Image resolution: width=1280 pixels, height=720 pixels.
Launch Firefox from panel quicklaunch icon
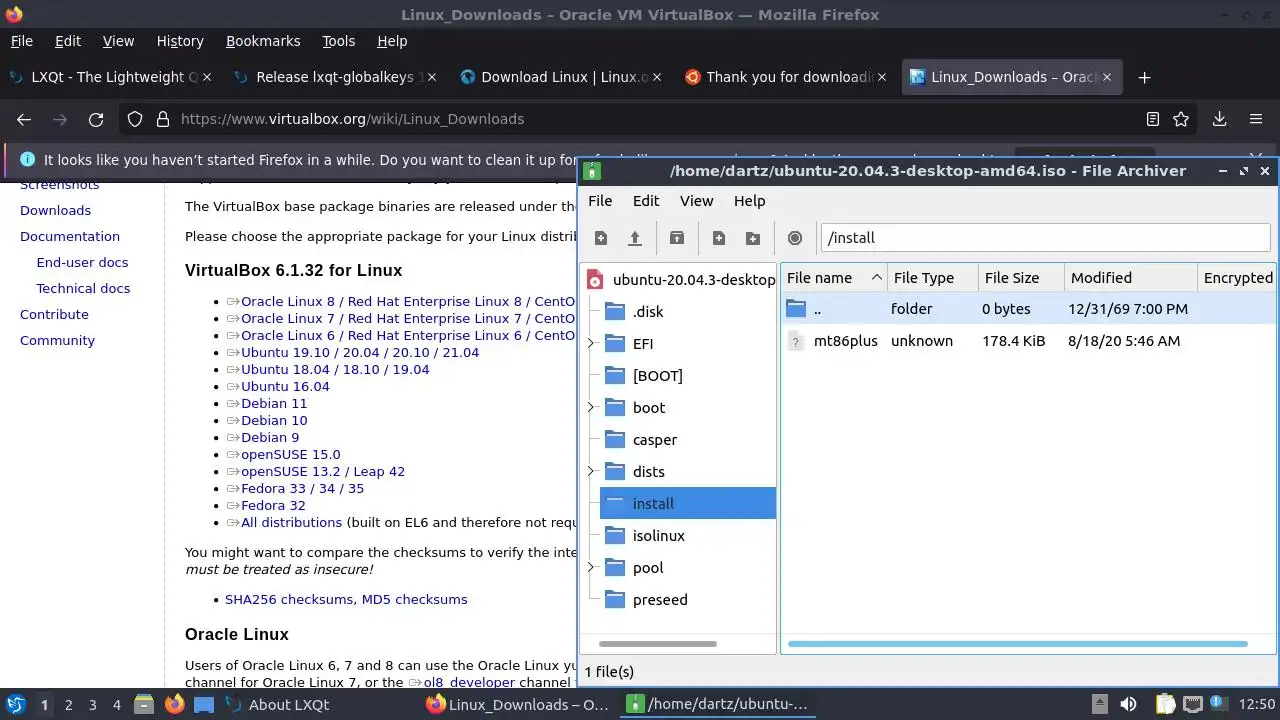click(174, 704)
